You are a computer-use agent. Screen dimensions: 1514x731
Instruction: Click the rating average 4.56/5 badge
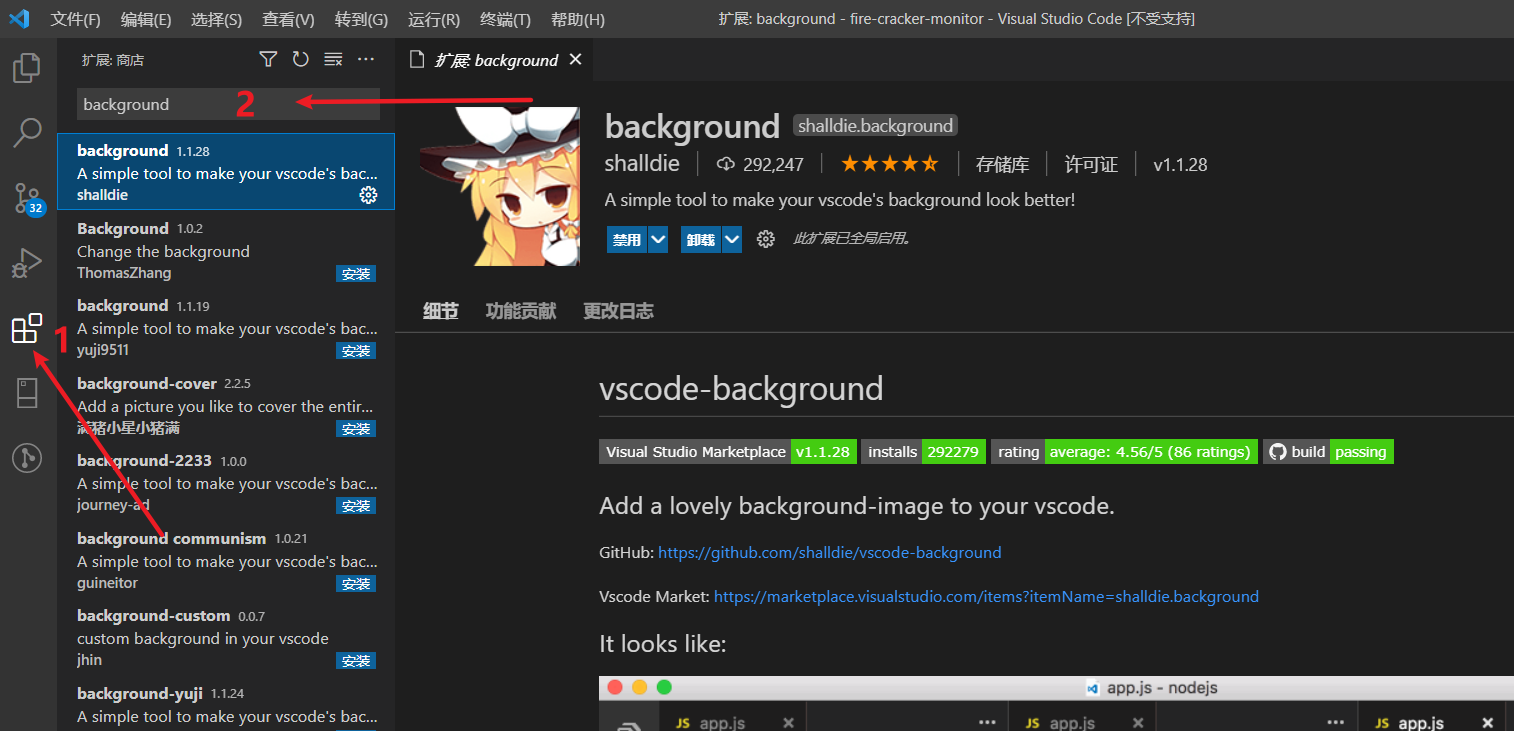pyautogui.click(x=1125, y=452)
